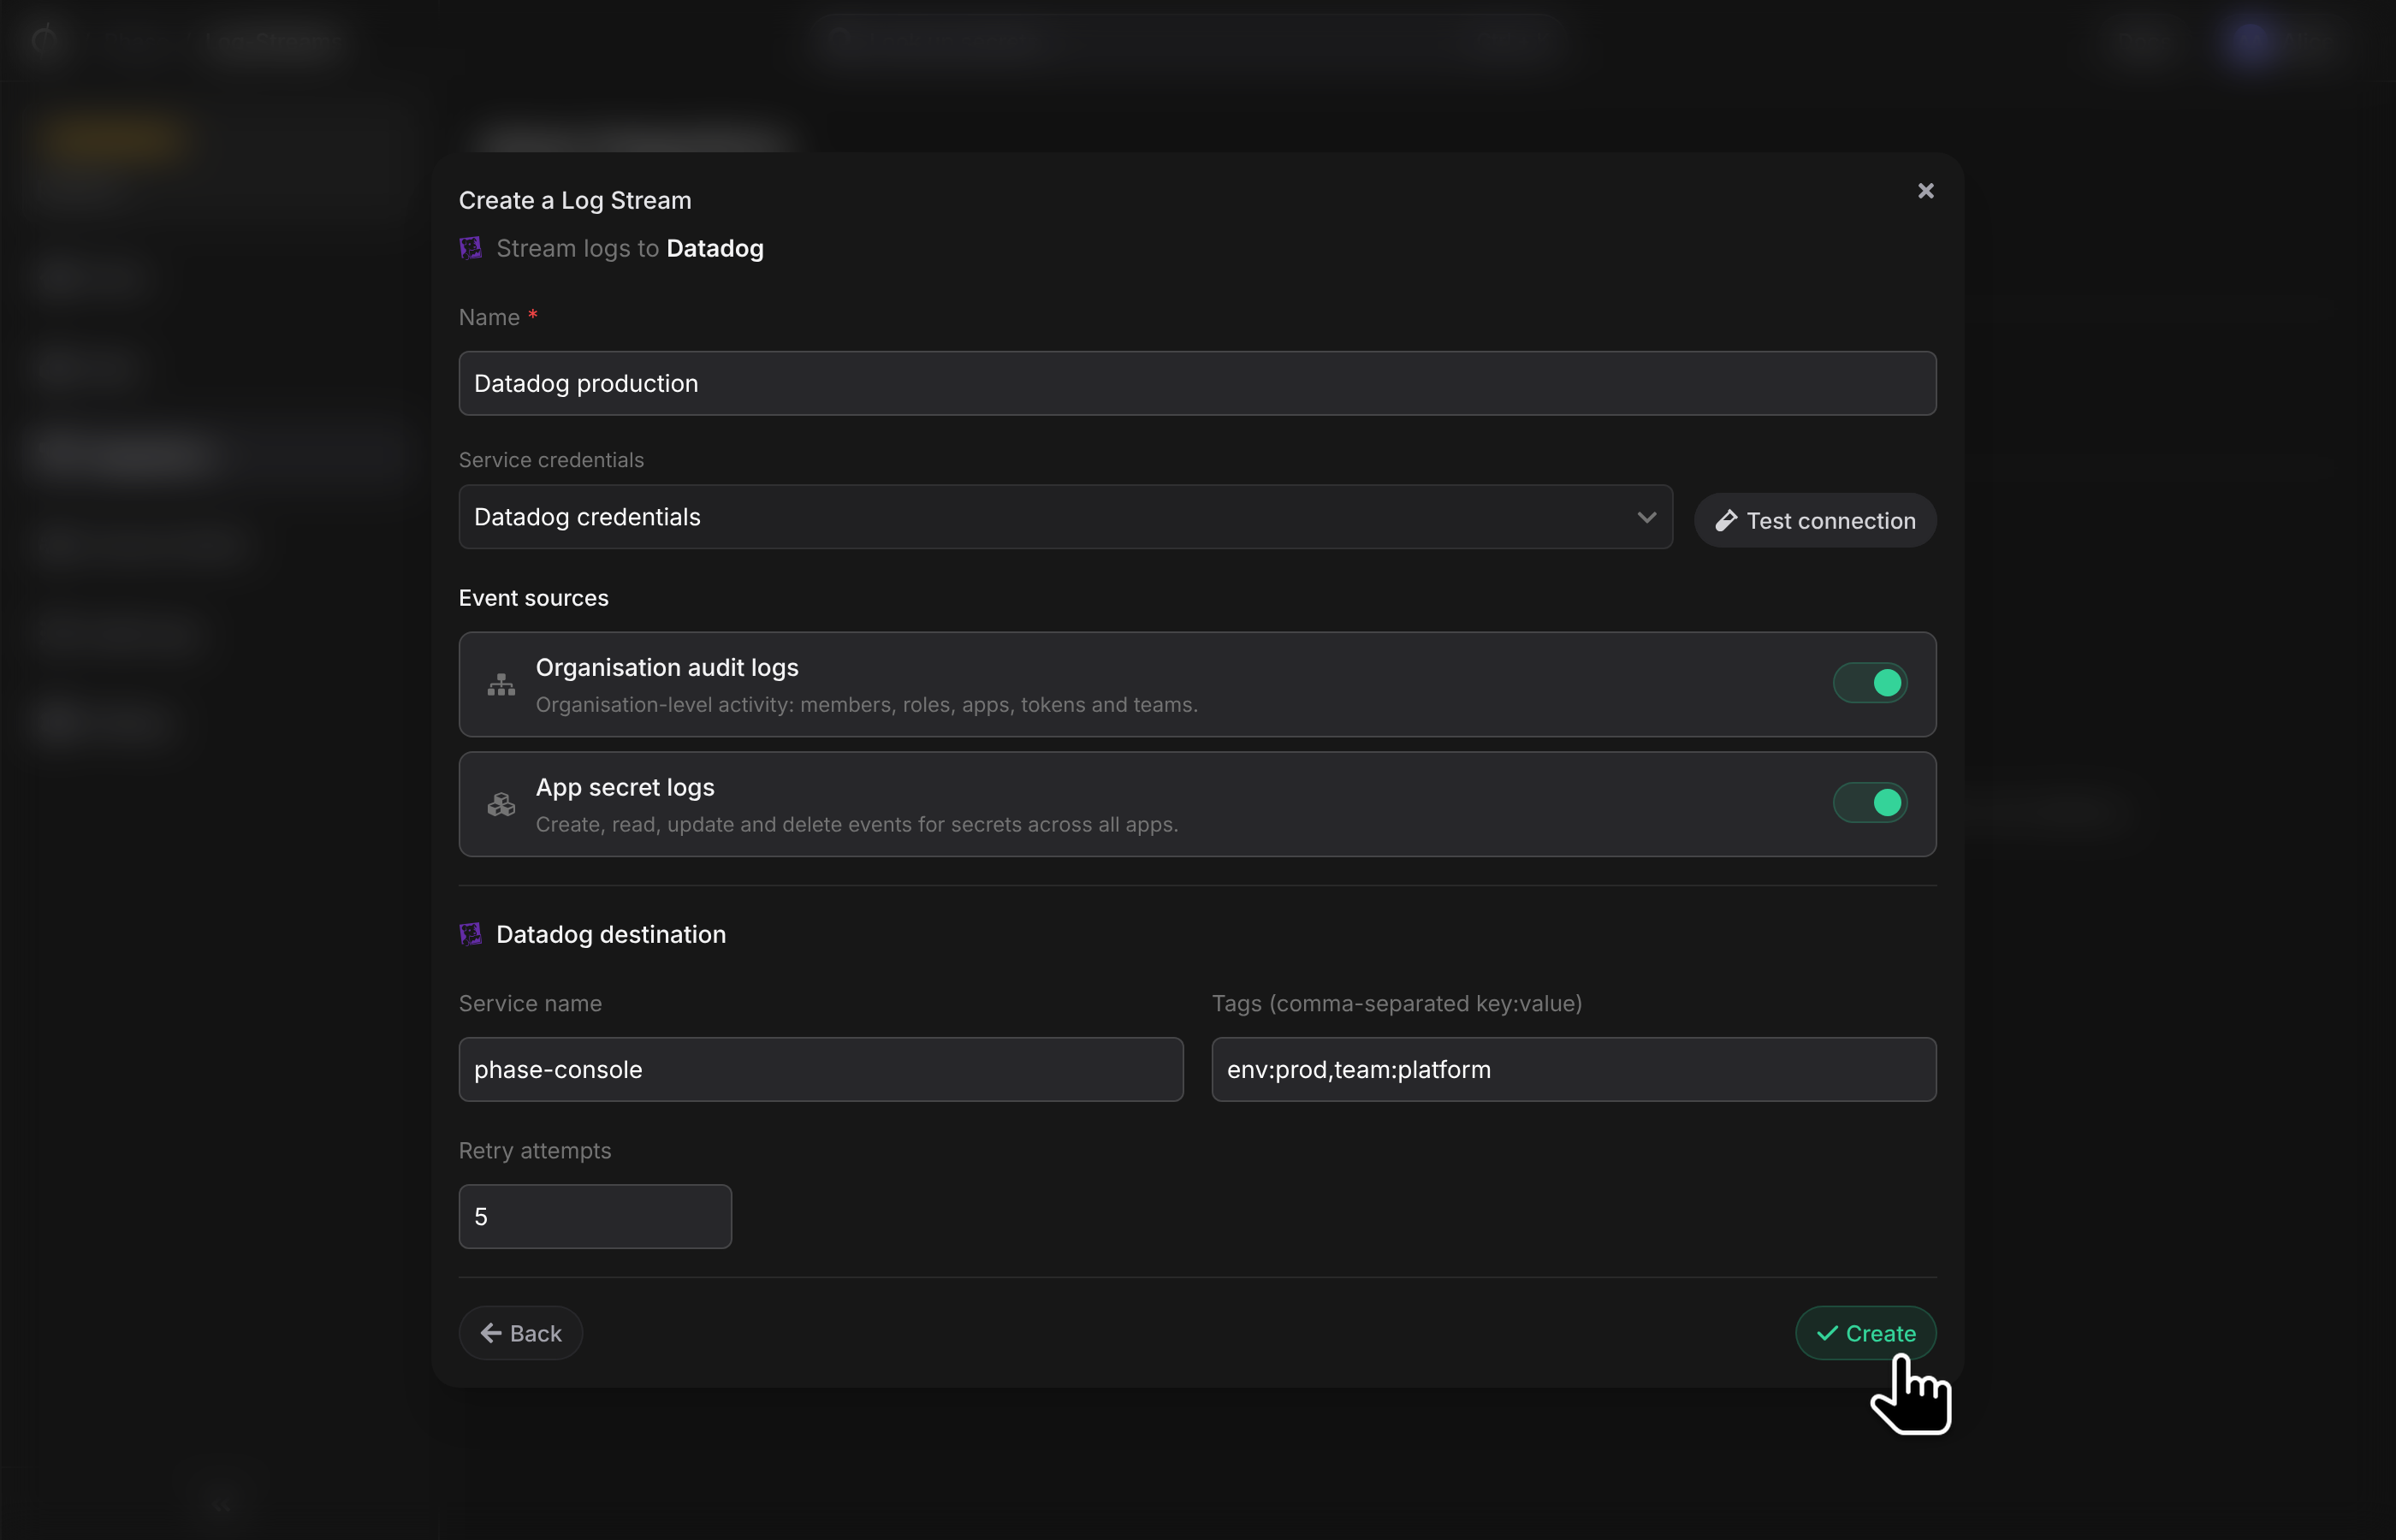Focus the Tags field with env:prod,team:platform
This screenshot has height=1540, width=2396.
(x=1574, y=1069)
